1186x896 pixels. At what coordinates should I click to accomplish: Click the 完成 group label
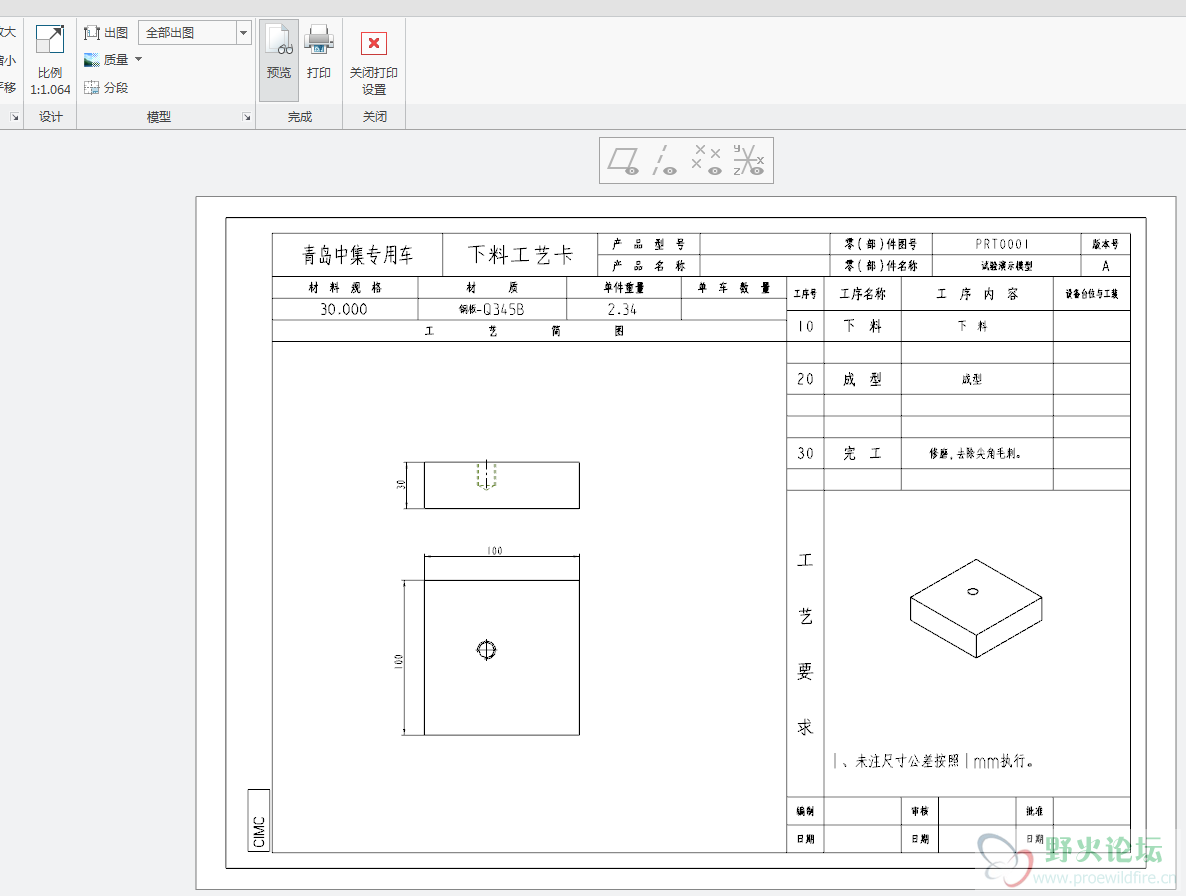300,116
